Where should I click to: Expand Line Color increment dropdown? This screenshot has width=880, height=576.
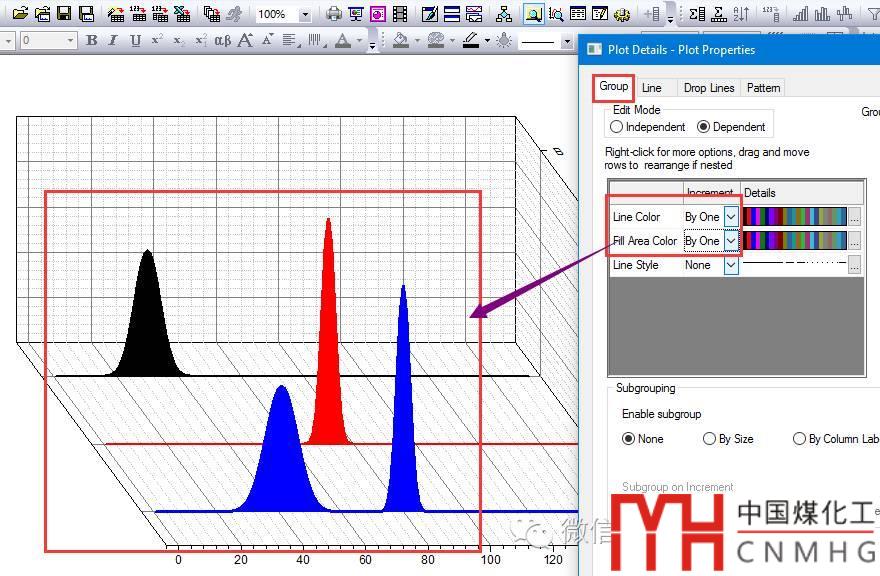(x=731, y=217)
